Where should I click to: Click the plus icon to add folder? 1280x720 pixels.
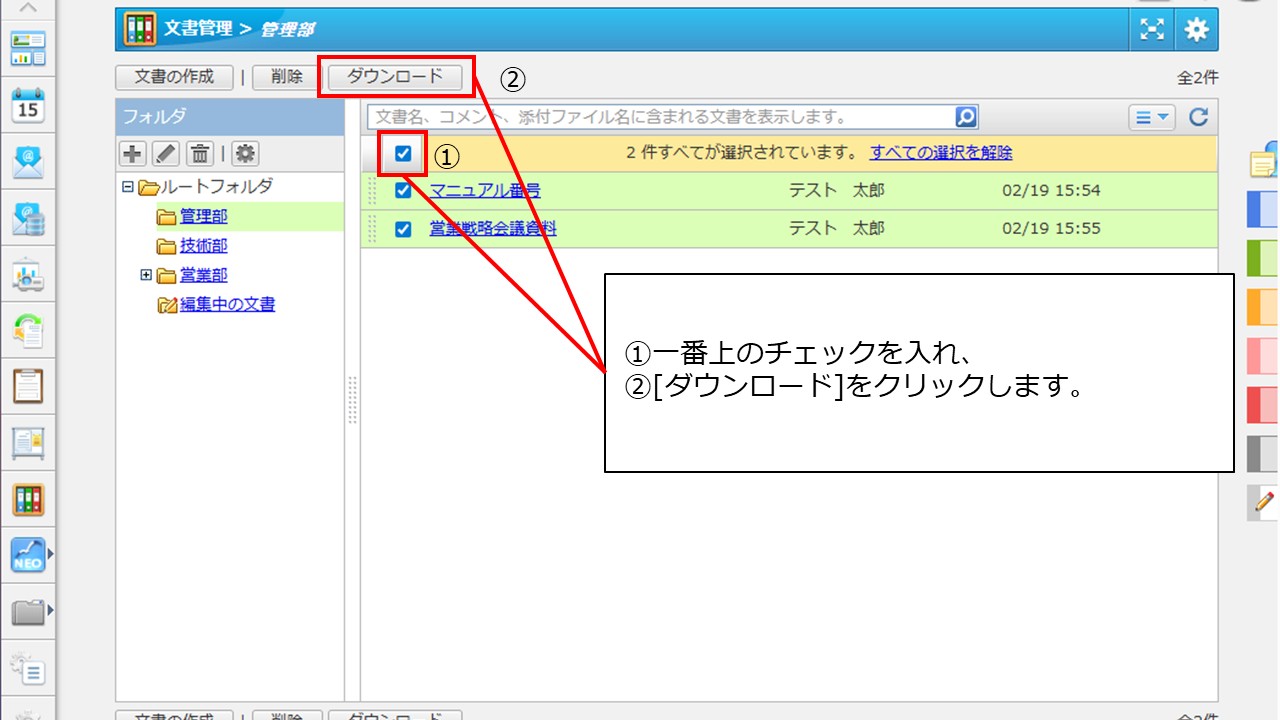pos(132,153)
